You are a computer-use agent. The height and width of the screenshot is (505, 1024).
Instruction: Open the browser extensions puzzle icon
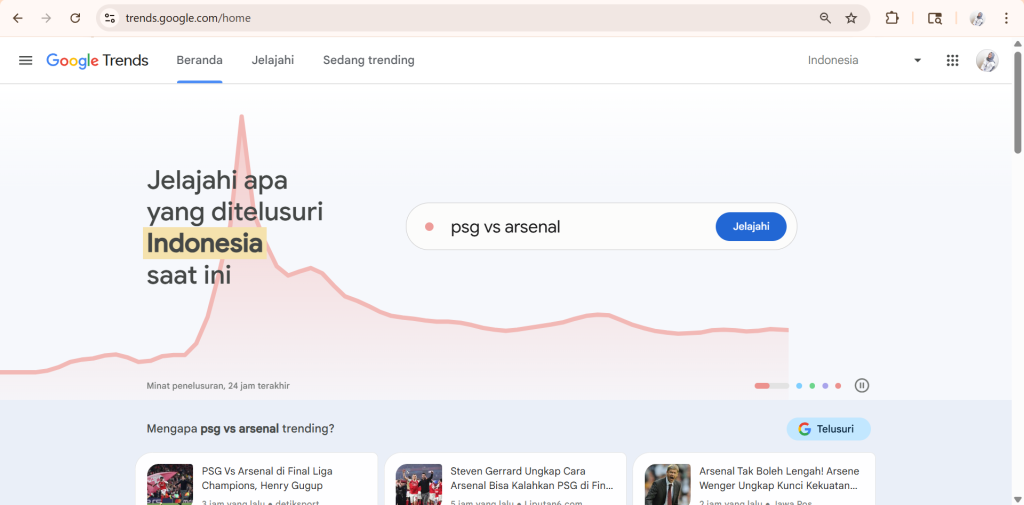pyautogui.click(x=892, y=18)
